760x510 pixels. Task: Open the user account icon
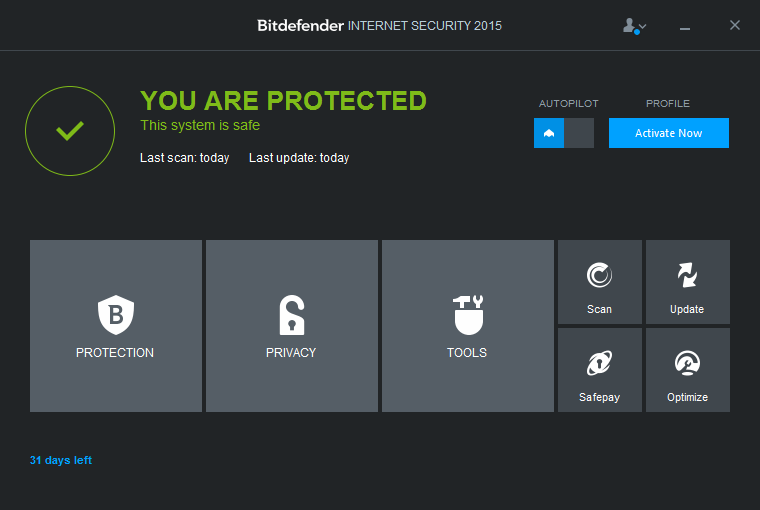[x=630, y=26]
